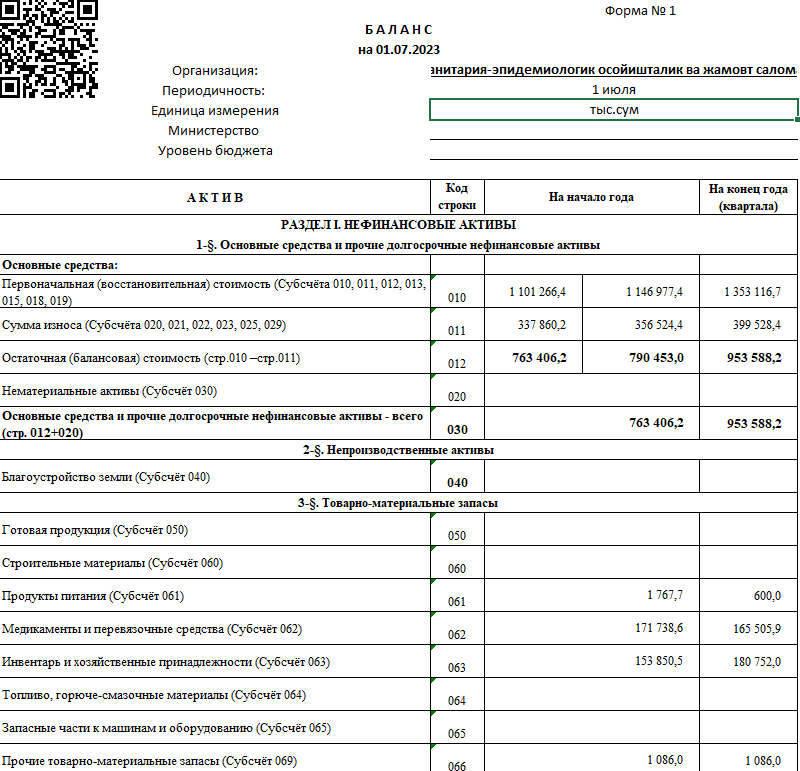Click the 'Периодичность:' label
Screen dimensions: 800x771
click(214, 90)
